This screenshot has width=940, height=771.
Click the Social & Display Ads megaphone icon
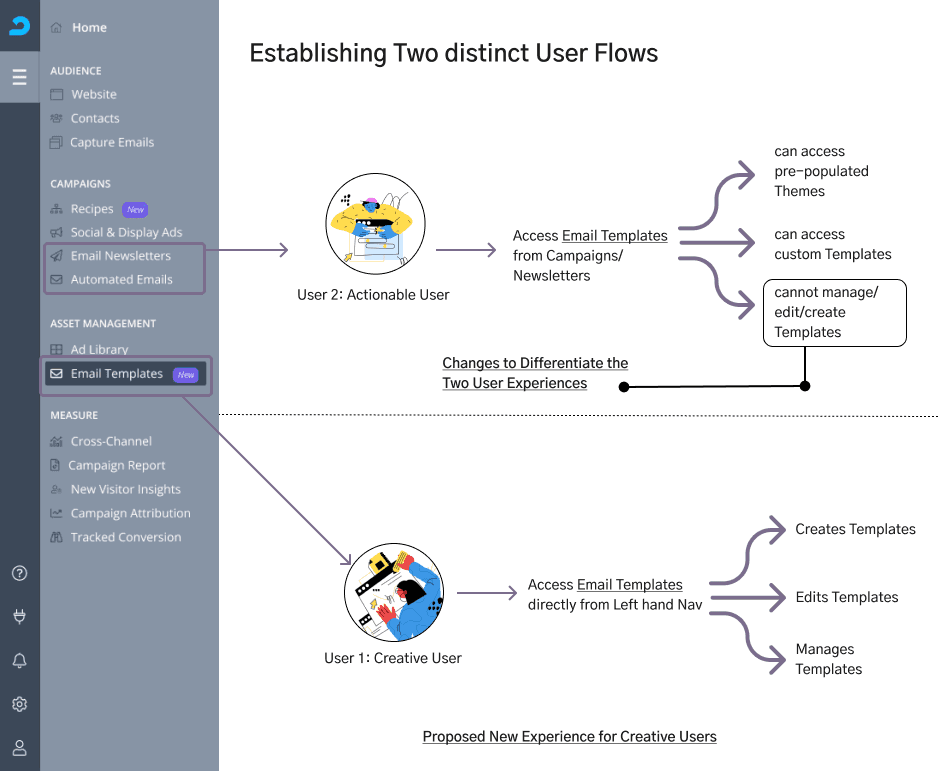point(56,232)
